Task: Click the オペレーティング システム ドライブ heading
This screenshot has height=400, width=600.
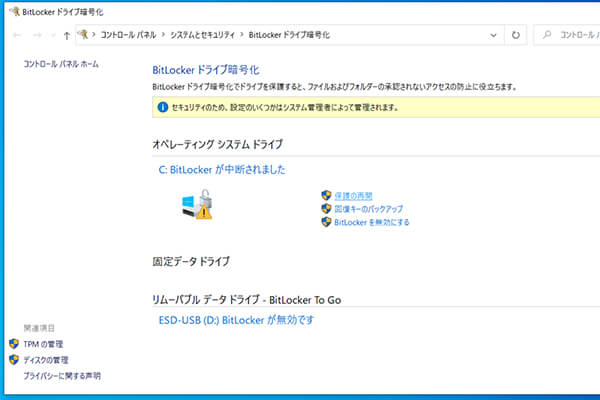Action: [x=217, y=144]
